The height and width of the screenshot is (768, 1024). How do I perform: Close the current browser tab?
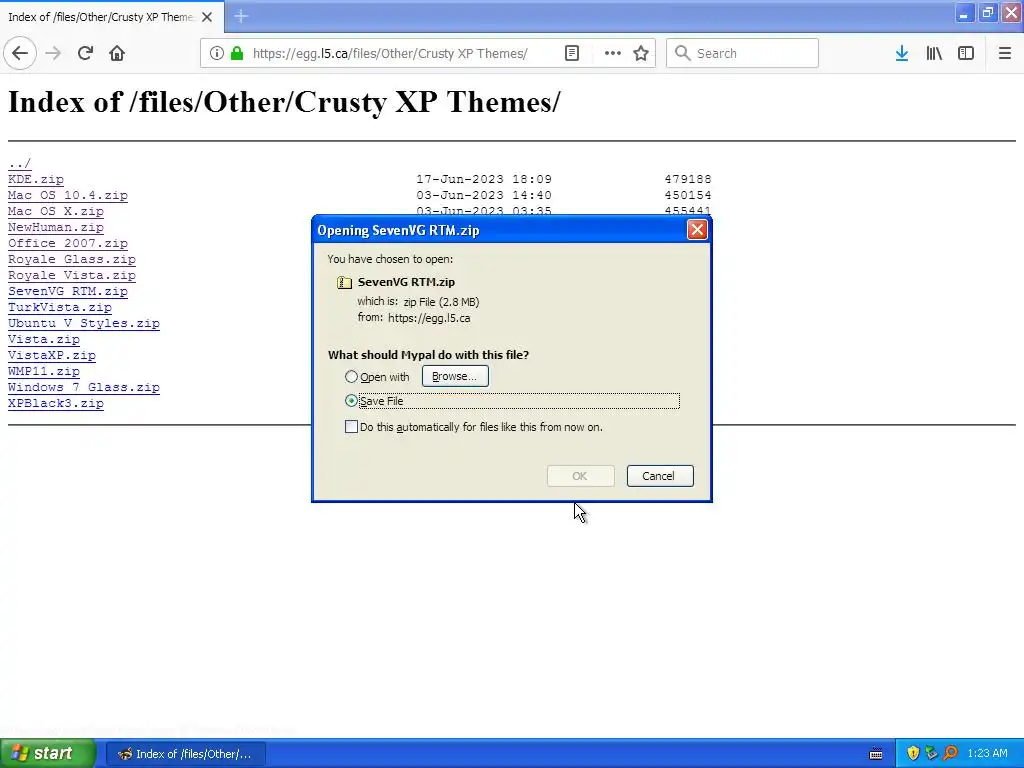coord(207,17)
